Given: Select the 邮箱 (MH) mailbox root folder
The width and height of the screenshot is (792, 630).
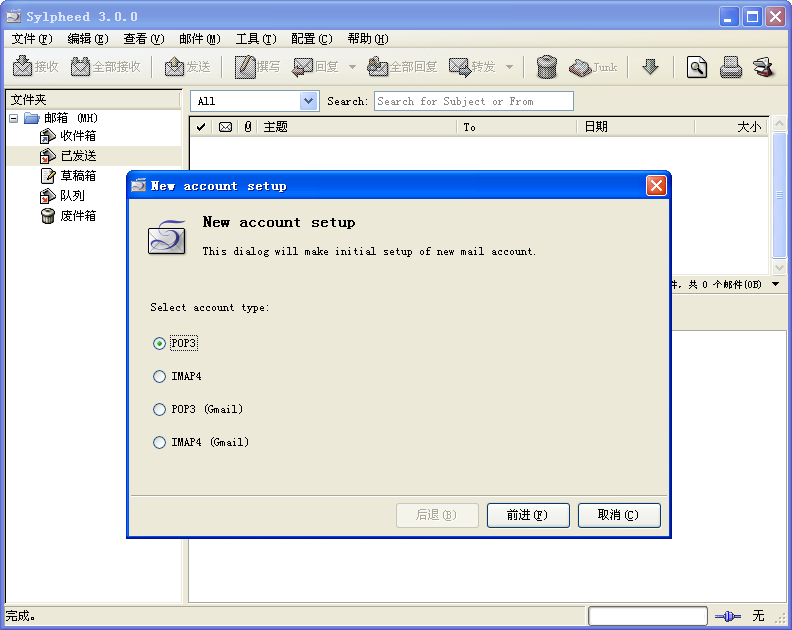Looking at the screenshot, I should (70, 118).
